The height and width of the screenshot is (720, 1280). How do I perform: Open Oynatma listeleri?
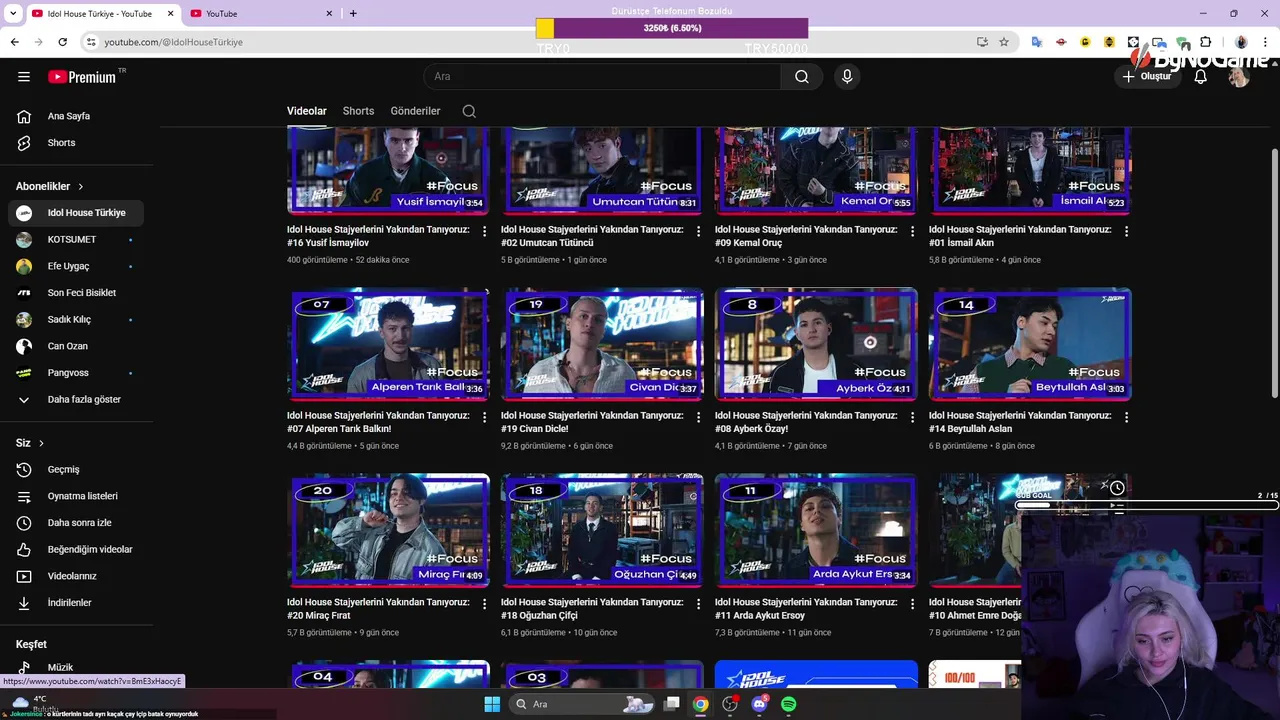tap(76, 496)
